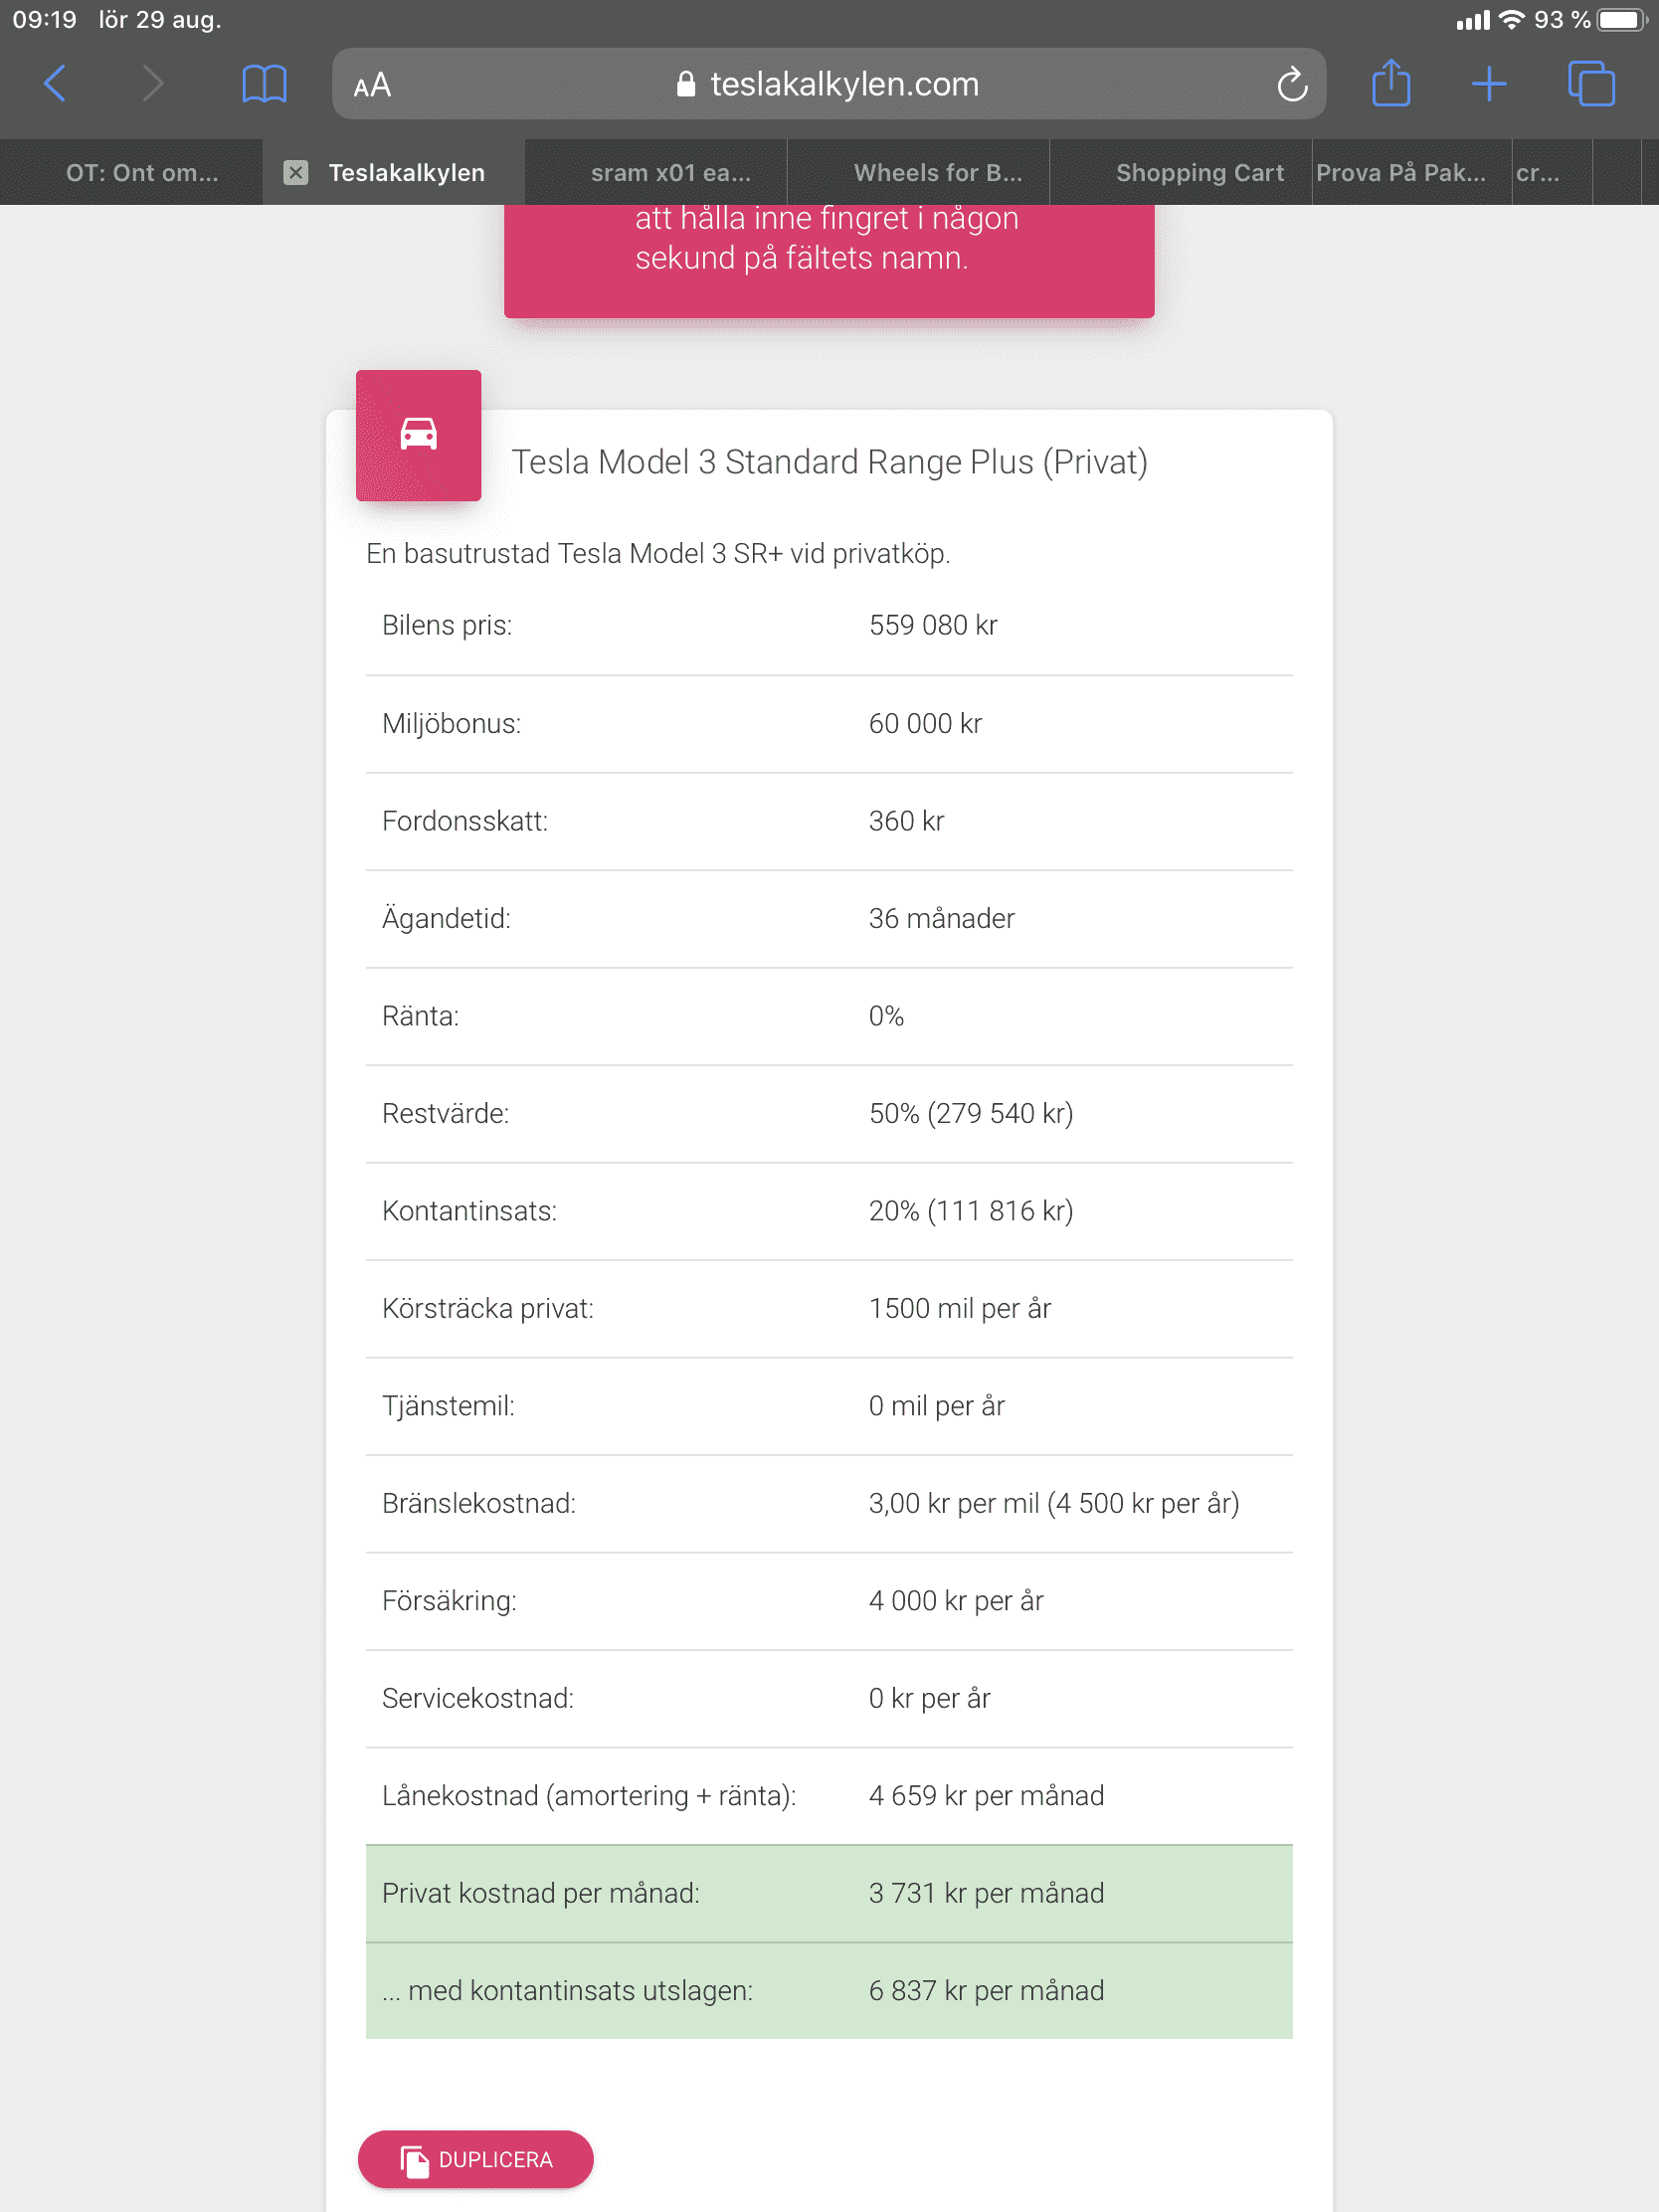This screenshot has height=2212, width=1659.
Task: Edit the Bilens pris value 559 080 kr
Action: click(x=932, y=625)
